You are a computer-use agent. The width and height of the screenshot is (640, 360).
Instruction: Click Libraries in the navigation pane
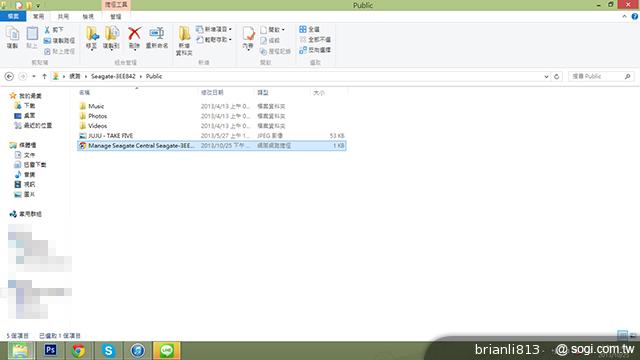(23, 145)
